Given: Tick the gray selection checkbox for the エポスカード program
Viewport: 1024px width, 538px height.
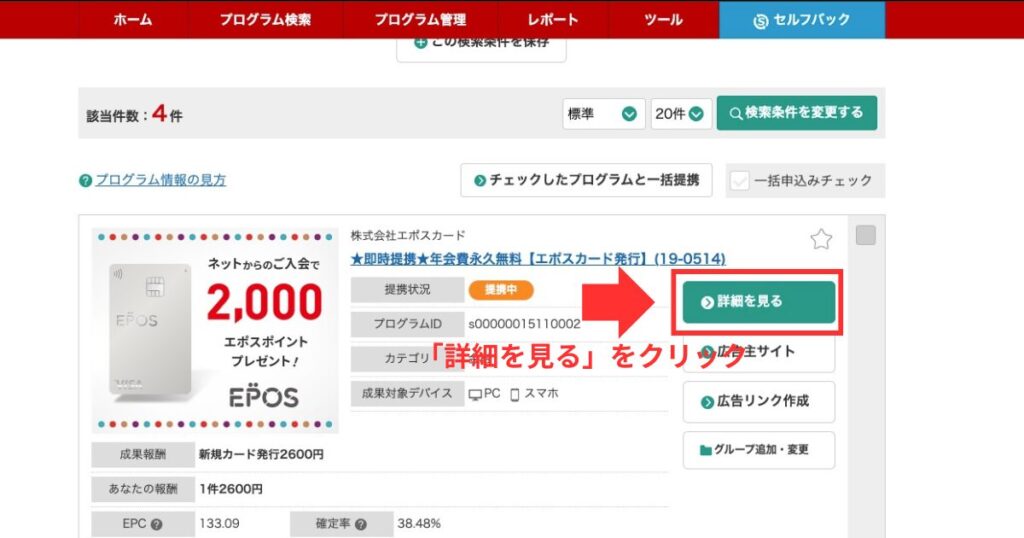Looking at the screenshot, I should (x=865, y=235).
